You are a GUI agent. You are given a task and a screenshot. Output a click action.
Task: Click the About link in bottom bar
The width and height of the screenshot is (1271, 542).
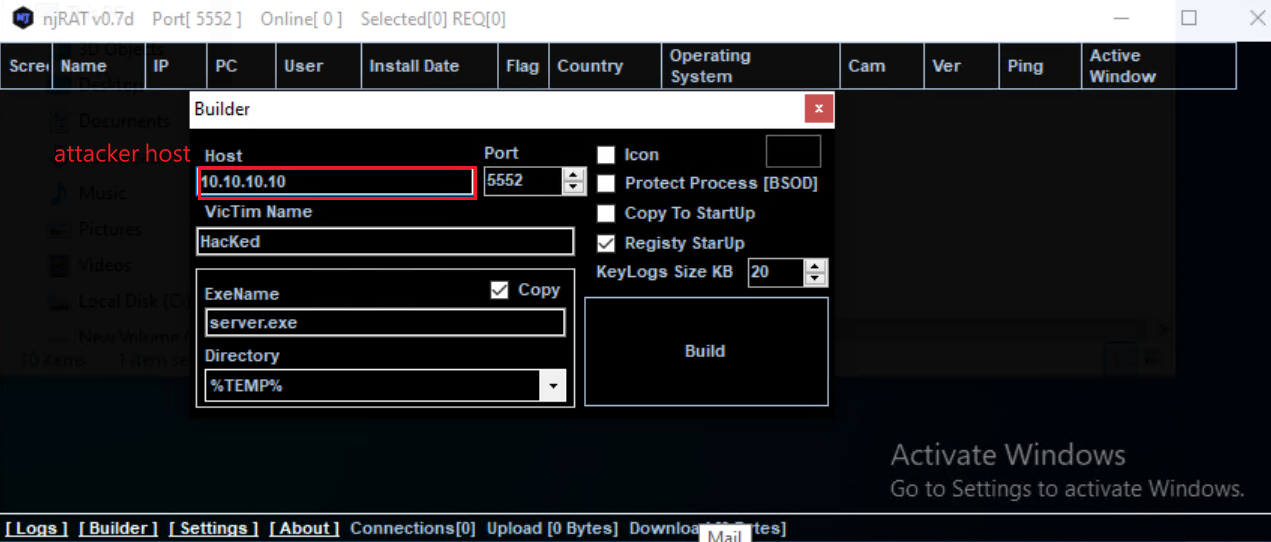point(304,528)
